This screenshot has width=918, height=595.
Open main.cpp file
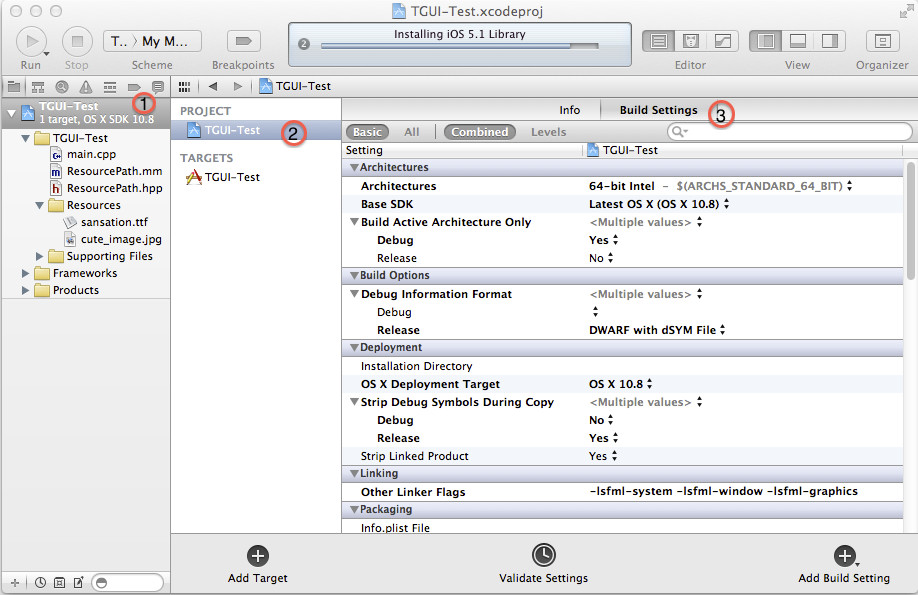coord(91,155)
